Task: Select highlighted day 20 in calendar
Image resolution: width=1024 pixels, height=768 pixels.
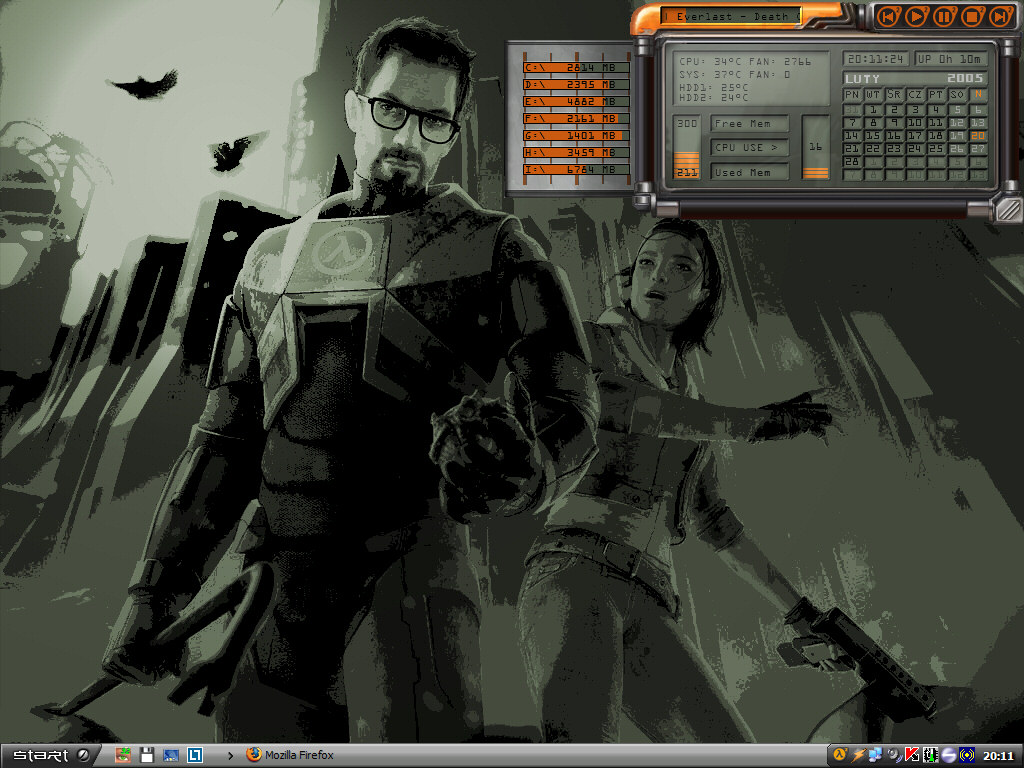Action: 977,136
